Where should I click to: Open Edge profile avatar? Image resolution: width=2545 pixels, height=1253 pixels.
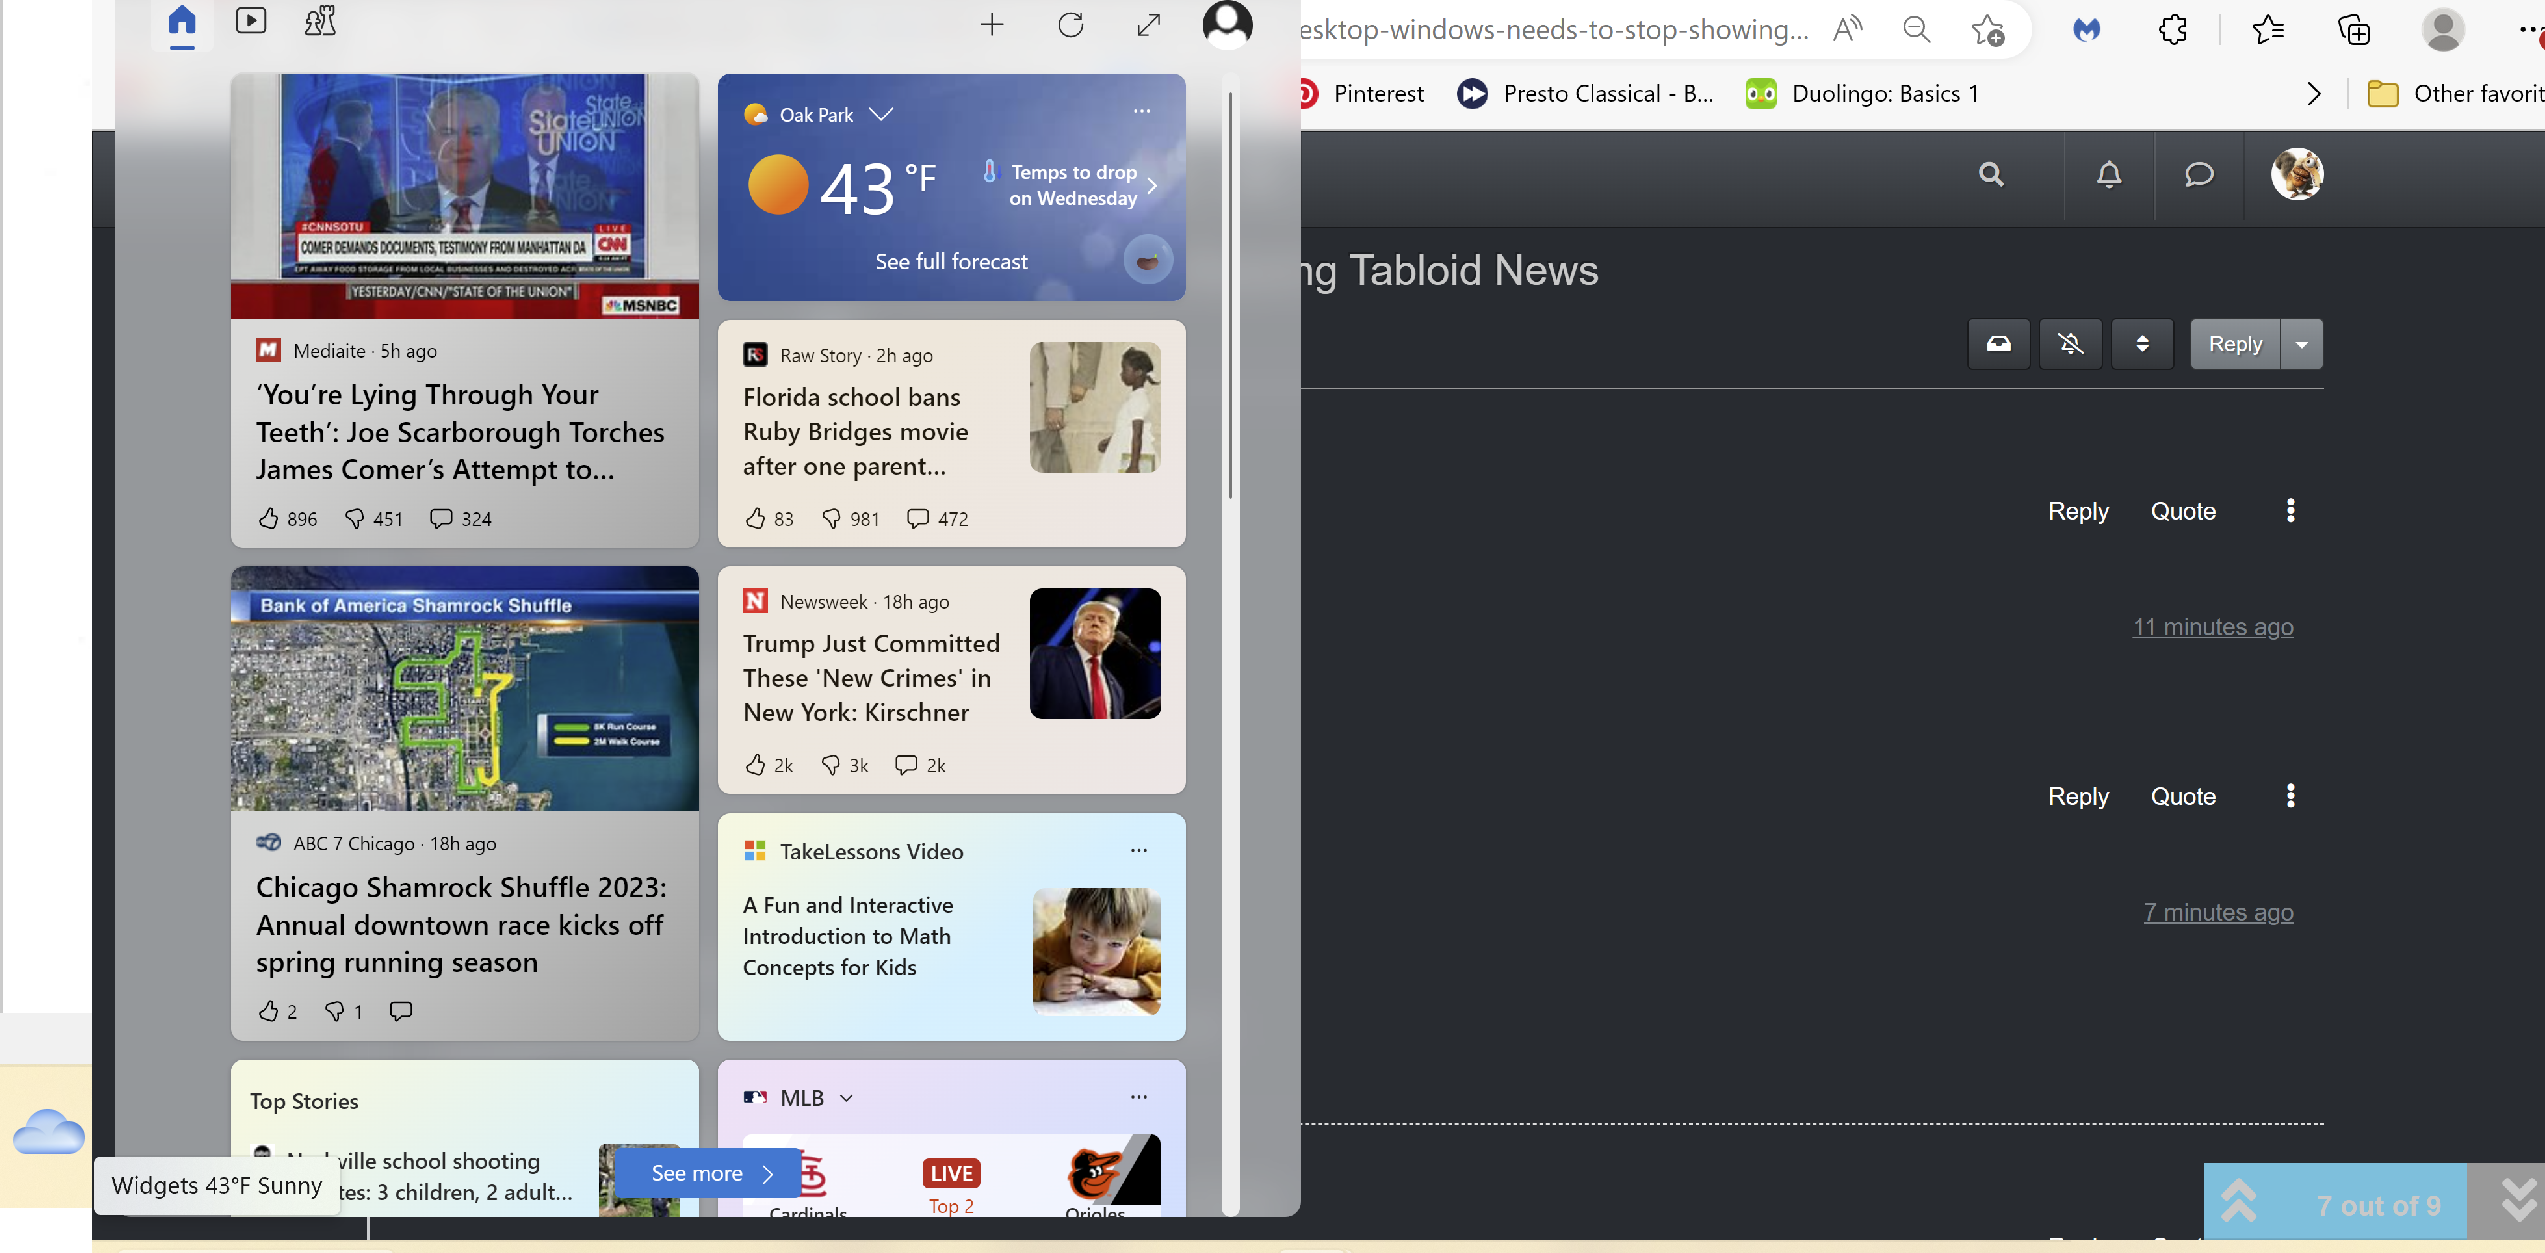2443,29
